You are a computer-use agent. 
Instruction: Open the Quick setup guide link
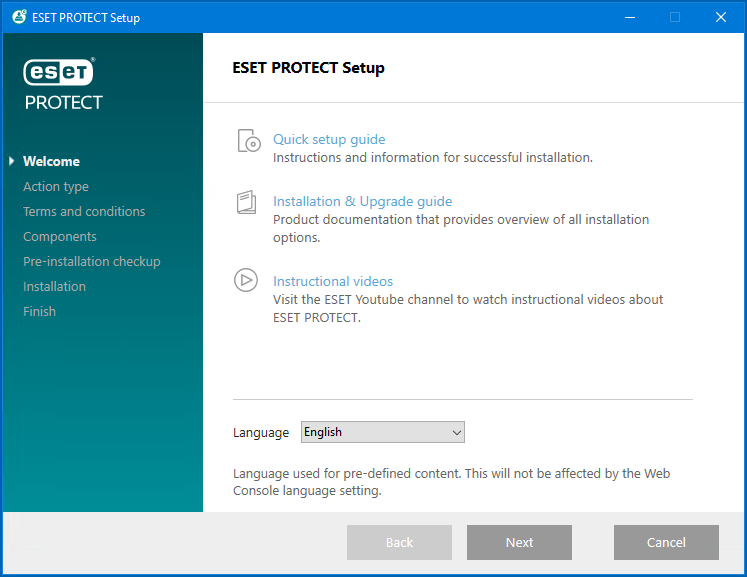click(x=329, y=140)
